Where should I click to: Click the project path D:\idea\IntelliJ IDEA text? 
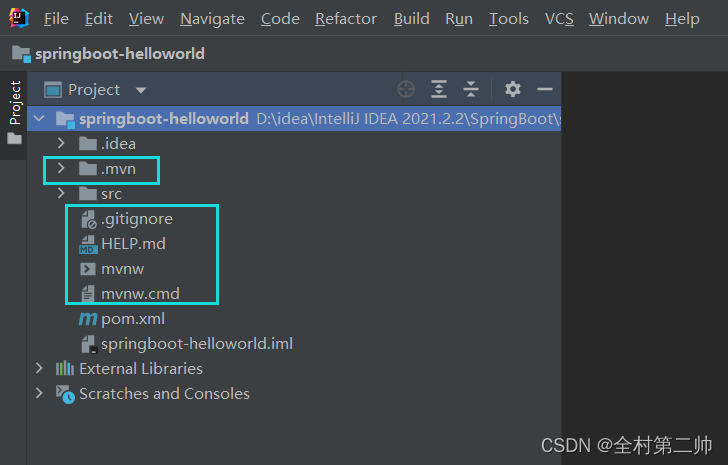pyautogui.click(x=409, y=119)
